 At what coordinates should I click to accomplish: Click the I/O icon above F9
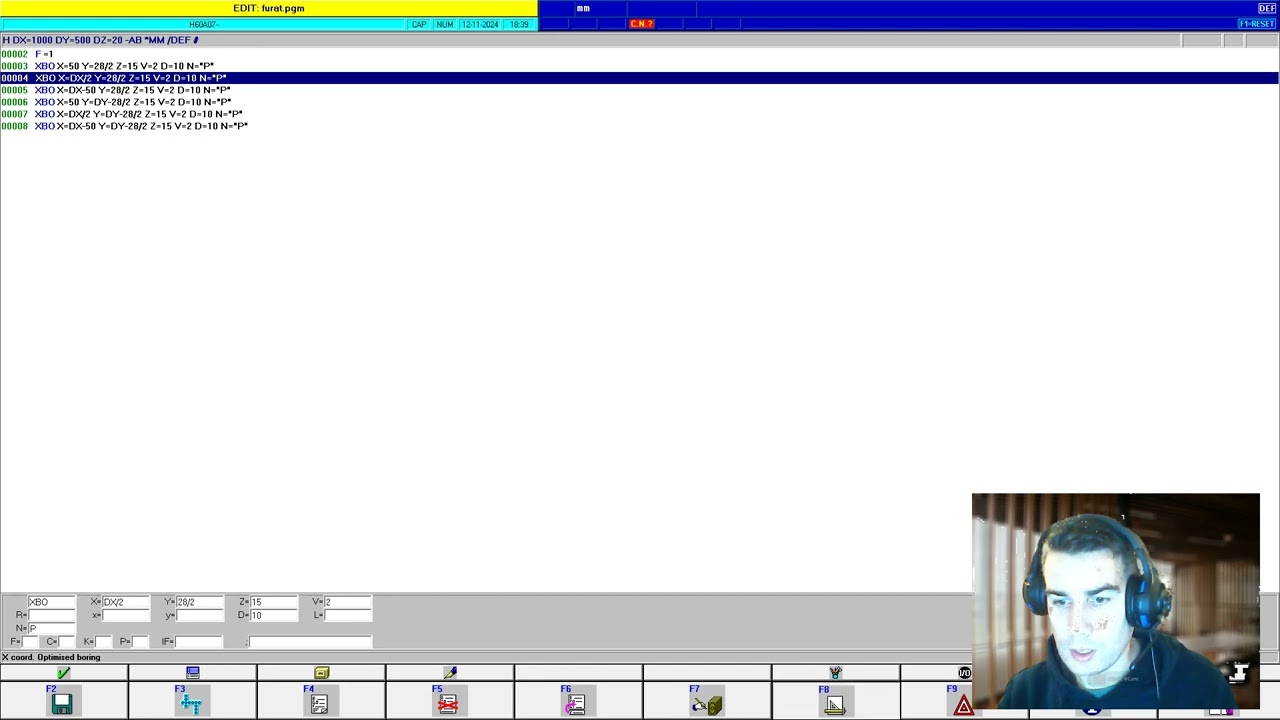pos(964,673)
